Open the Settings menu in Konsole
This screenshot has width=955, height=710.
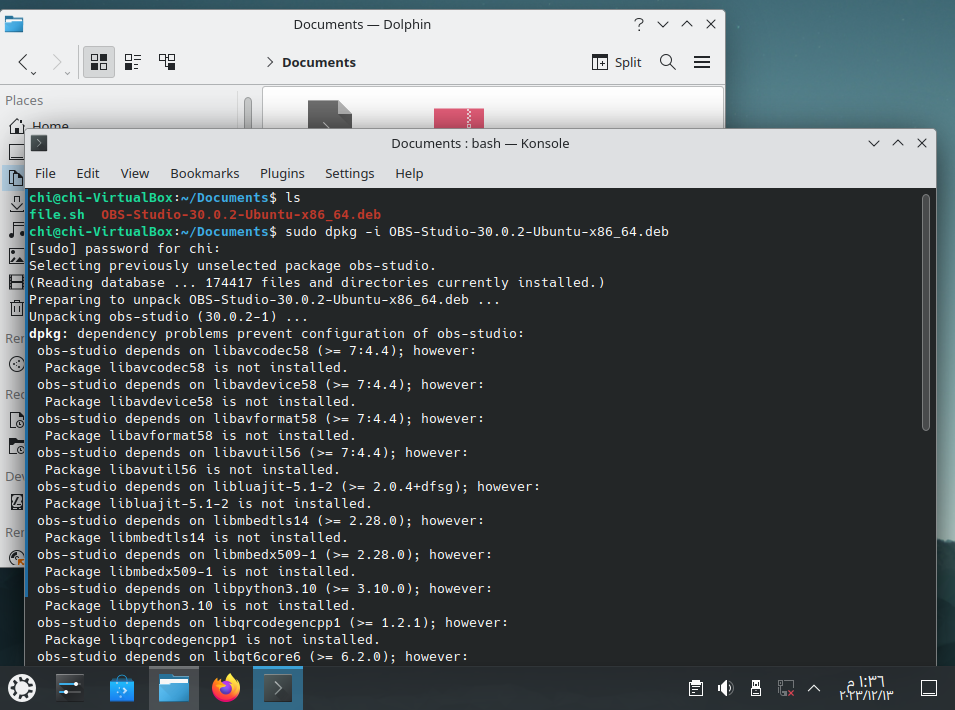coord(349,173)
